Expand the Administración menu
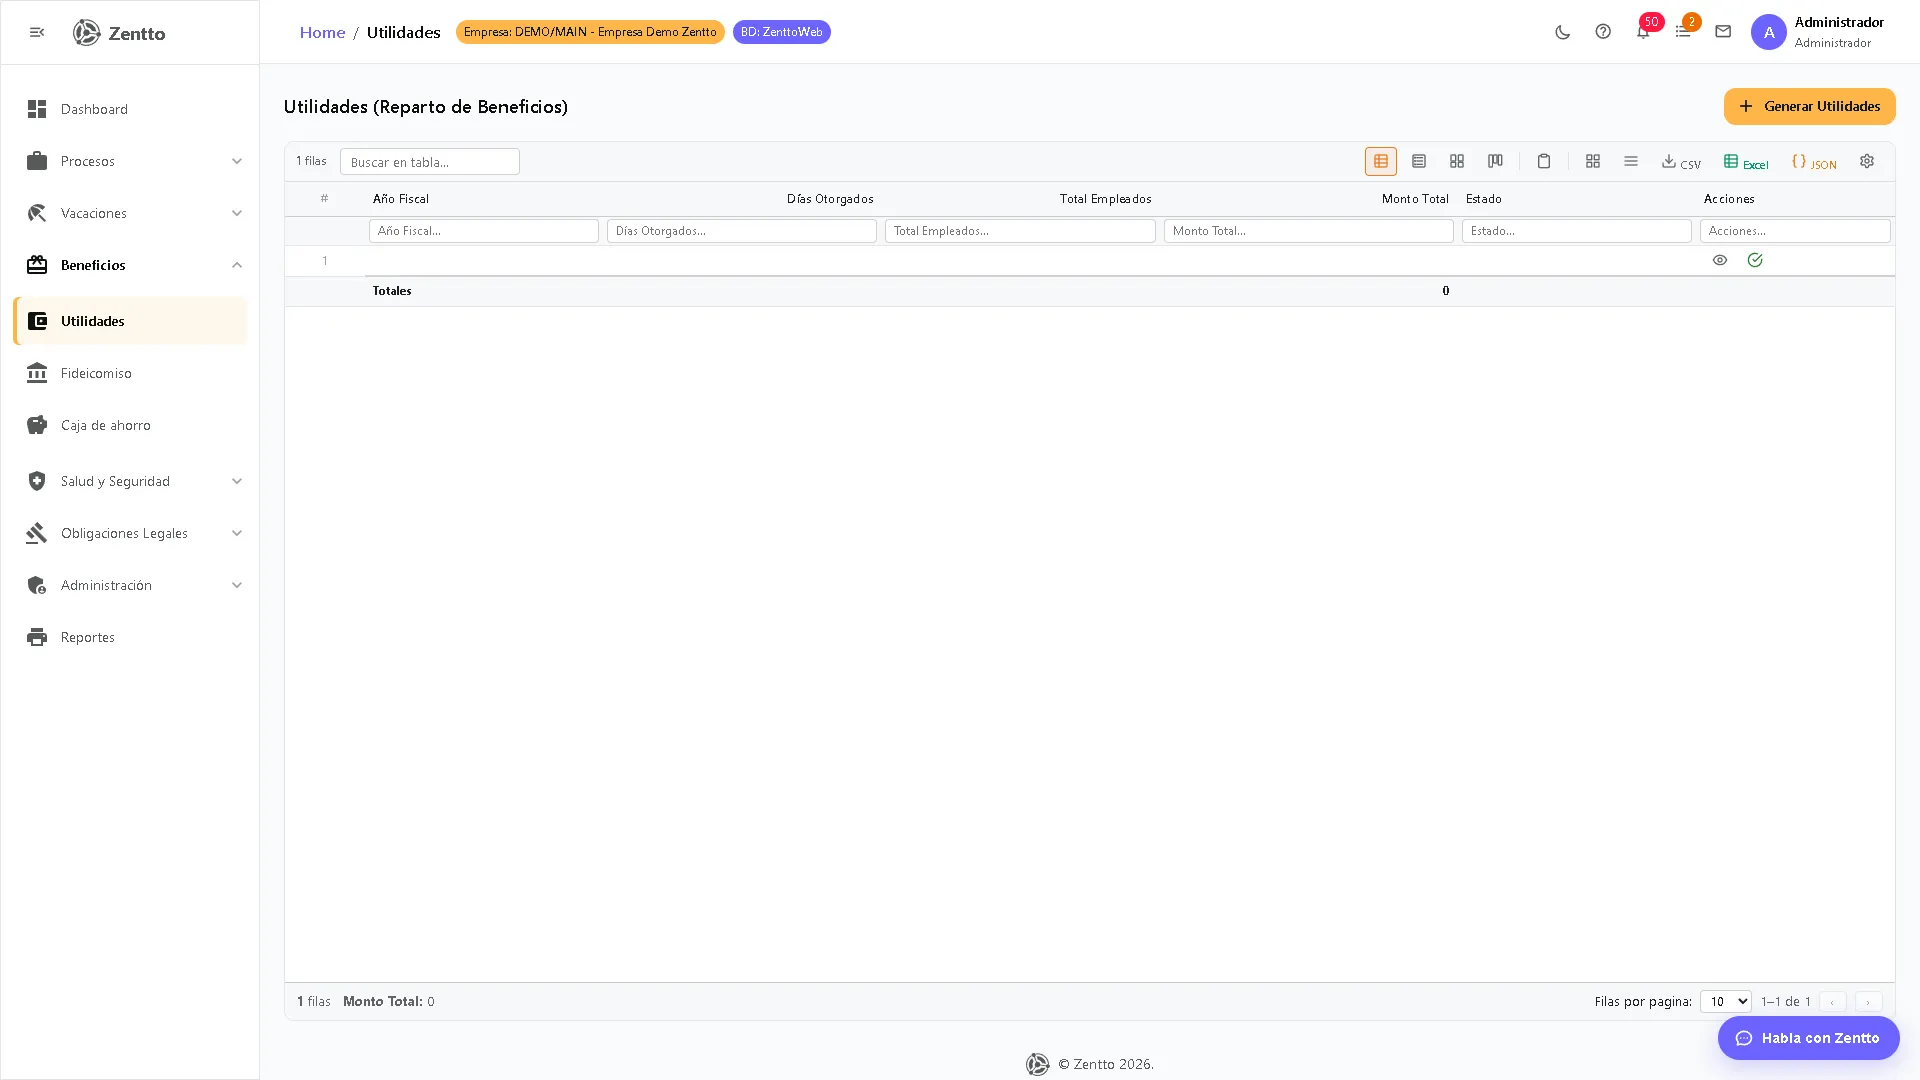The height and width of the screenshot is (1080, 1920). [x=130, y=585]
